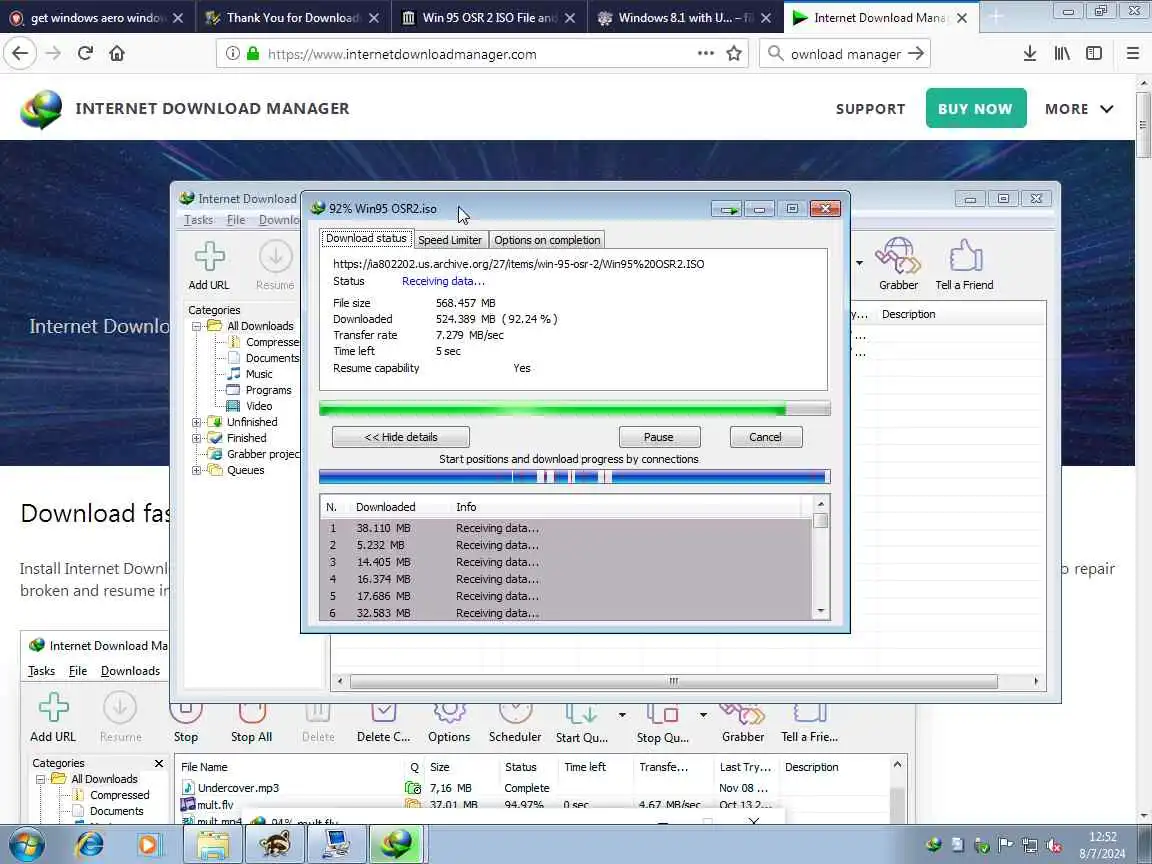The width and height of the screenshot is (1152, 864).
Task: Open Options on completion tab
Action: 547,240
